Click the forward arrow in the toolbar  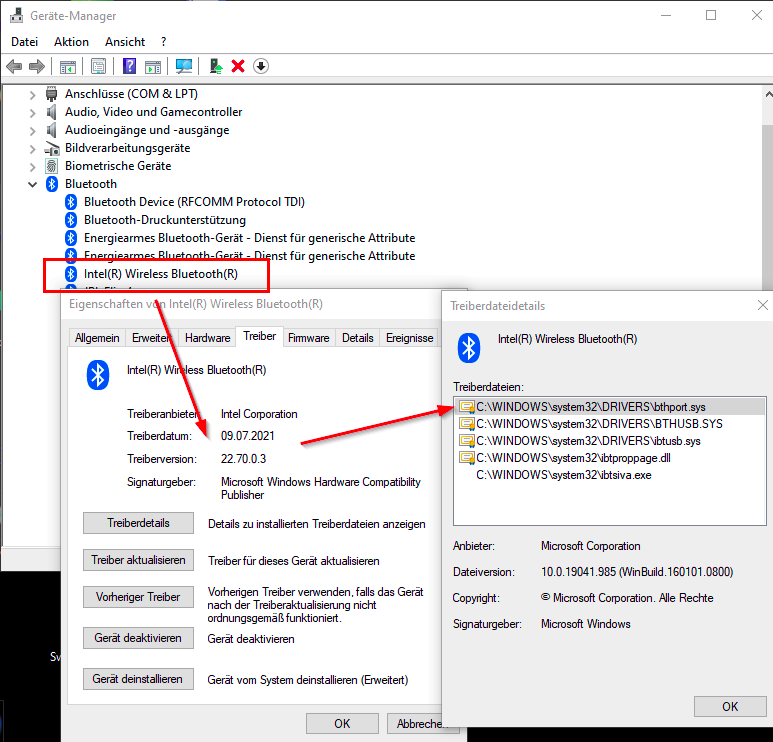(37, 66)
